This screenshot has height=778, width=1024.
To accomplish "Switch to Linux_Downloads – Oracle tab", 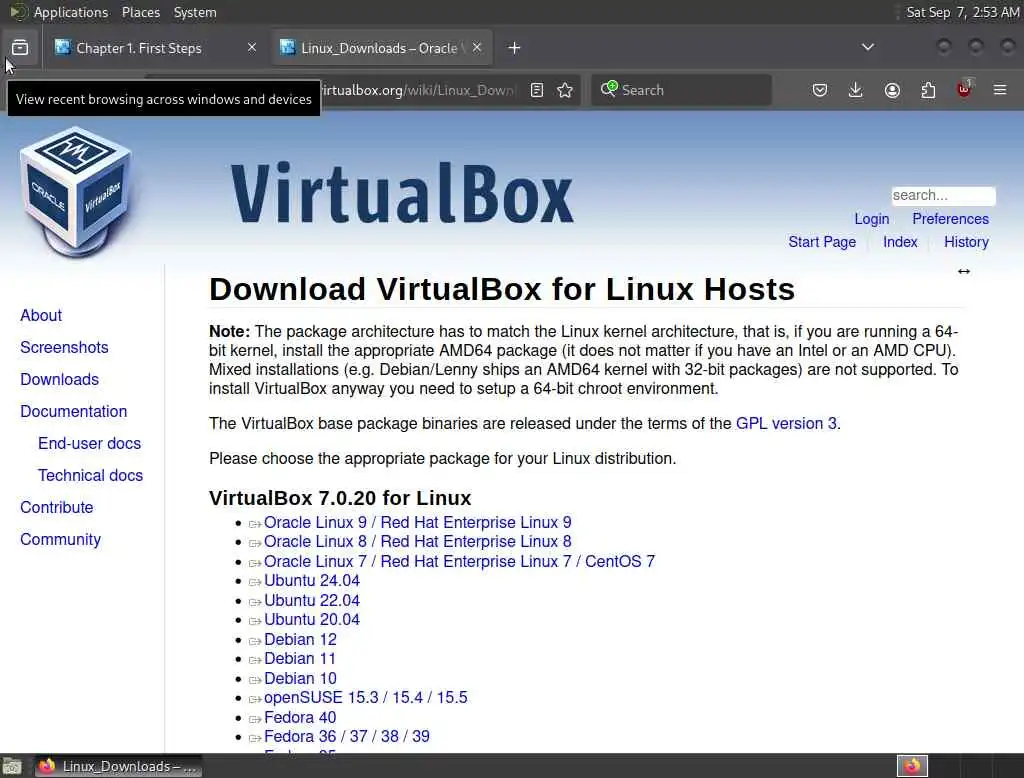I will tap(381, 48).
